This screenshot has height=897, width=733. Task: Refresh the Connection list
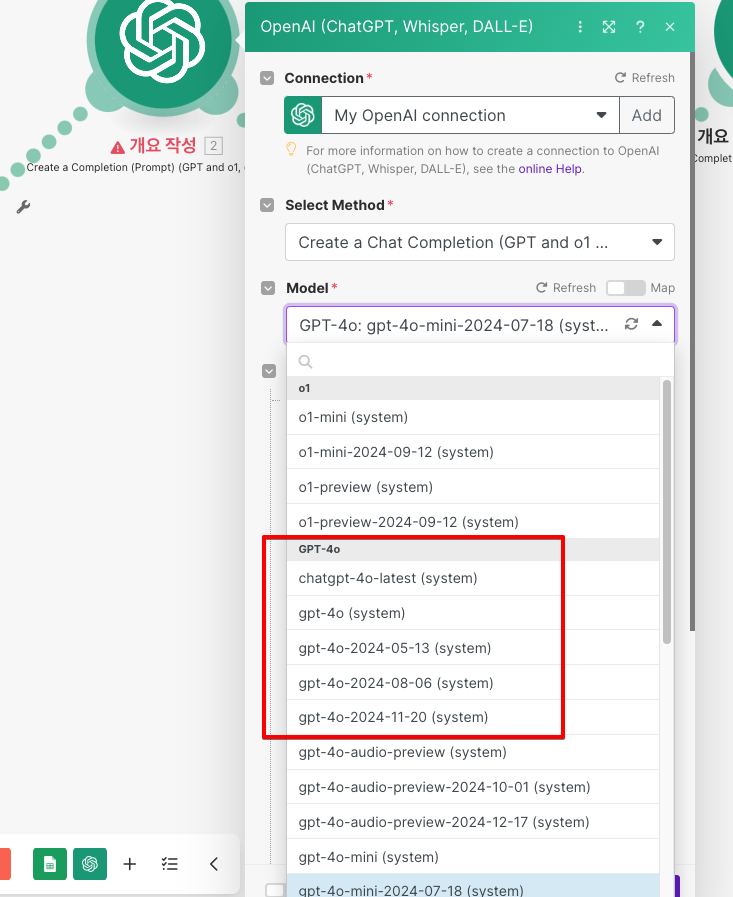click(644, 78)
